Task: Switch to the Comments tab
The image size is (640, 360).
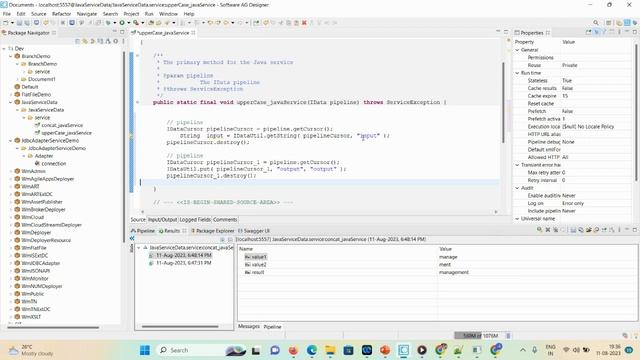Action: 225,220
